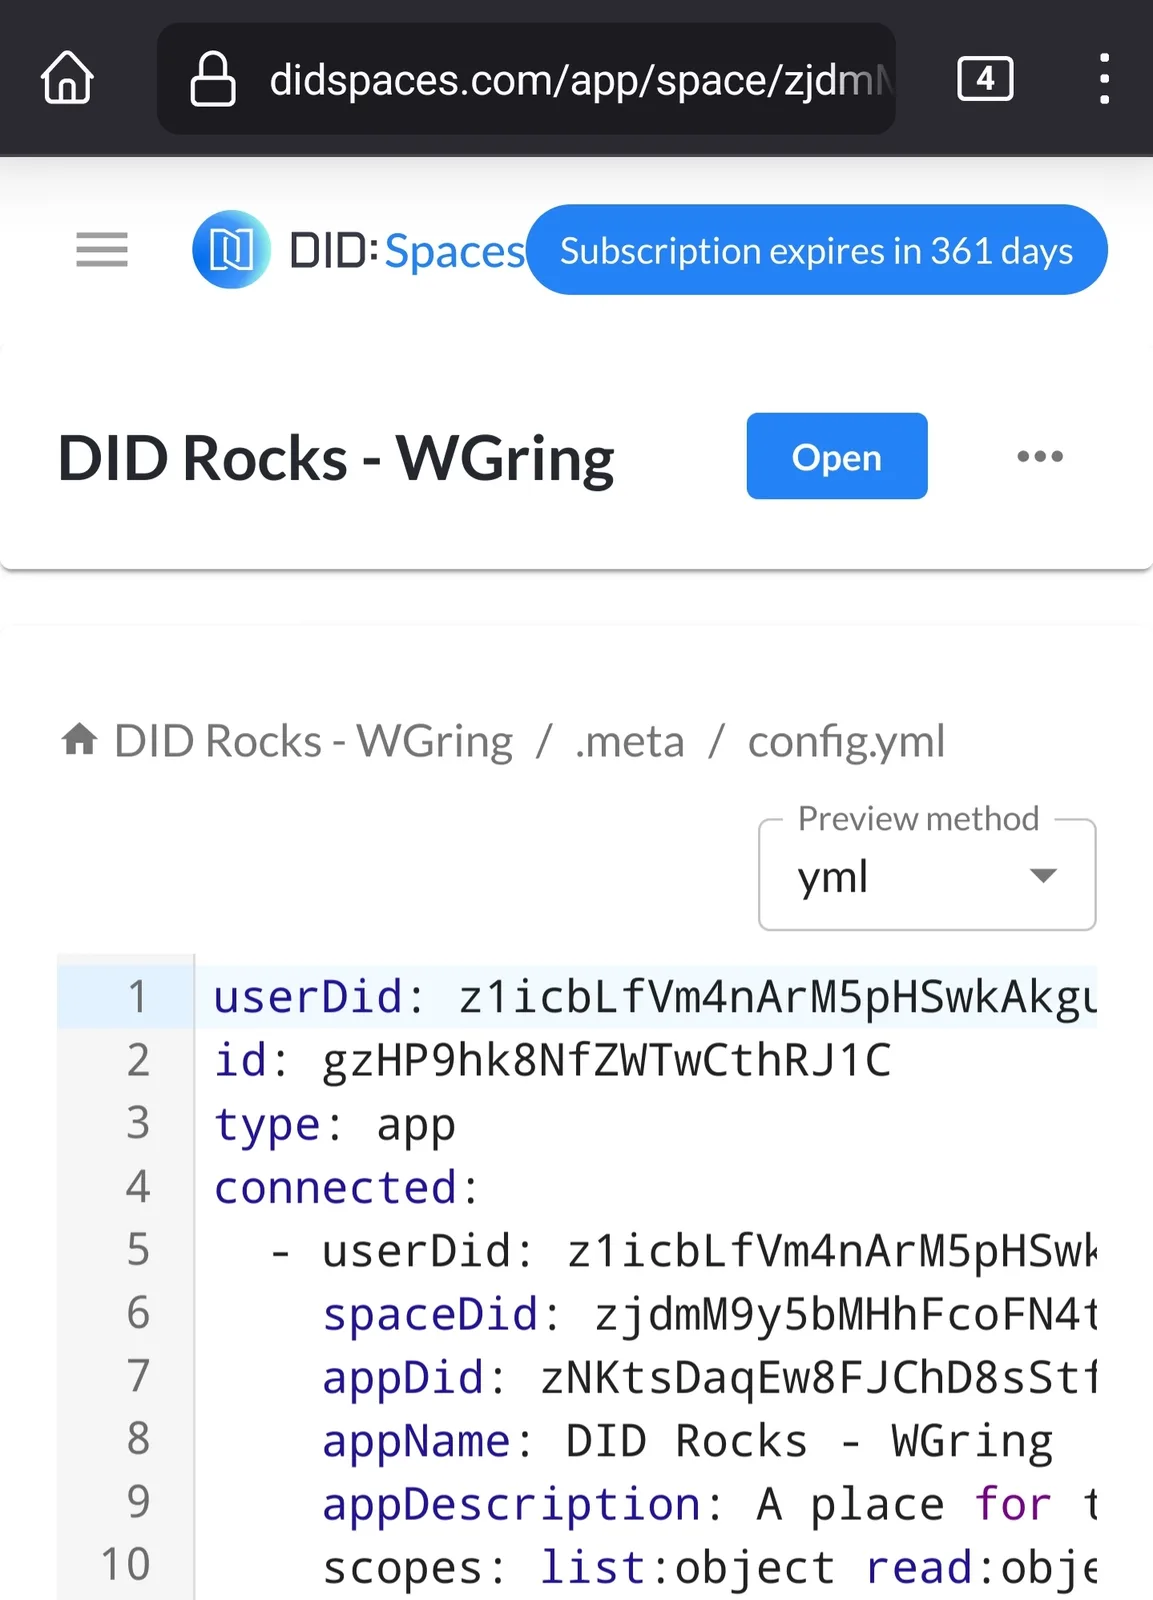Click the 'type: app' line
The image size is (1153, 1600).
(335, 1125)
